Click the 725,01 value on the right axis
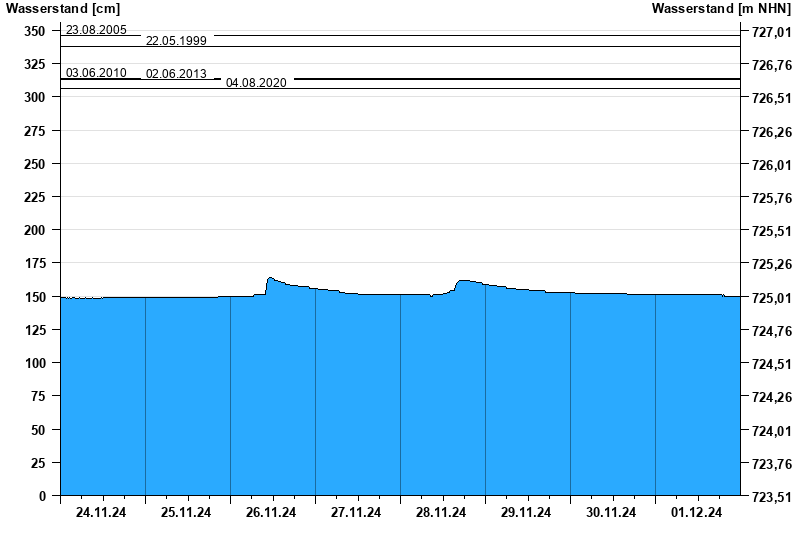 point(771,298)
